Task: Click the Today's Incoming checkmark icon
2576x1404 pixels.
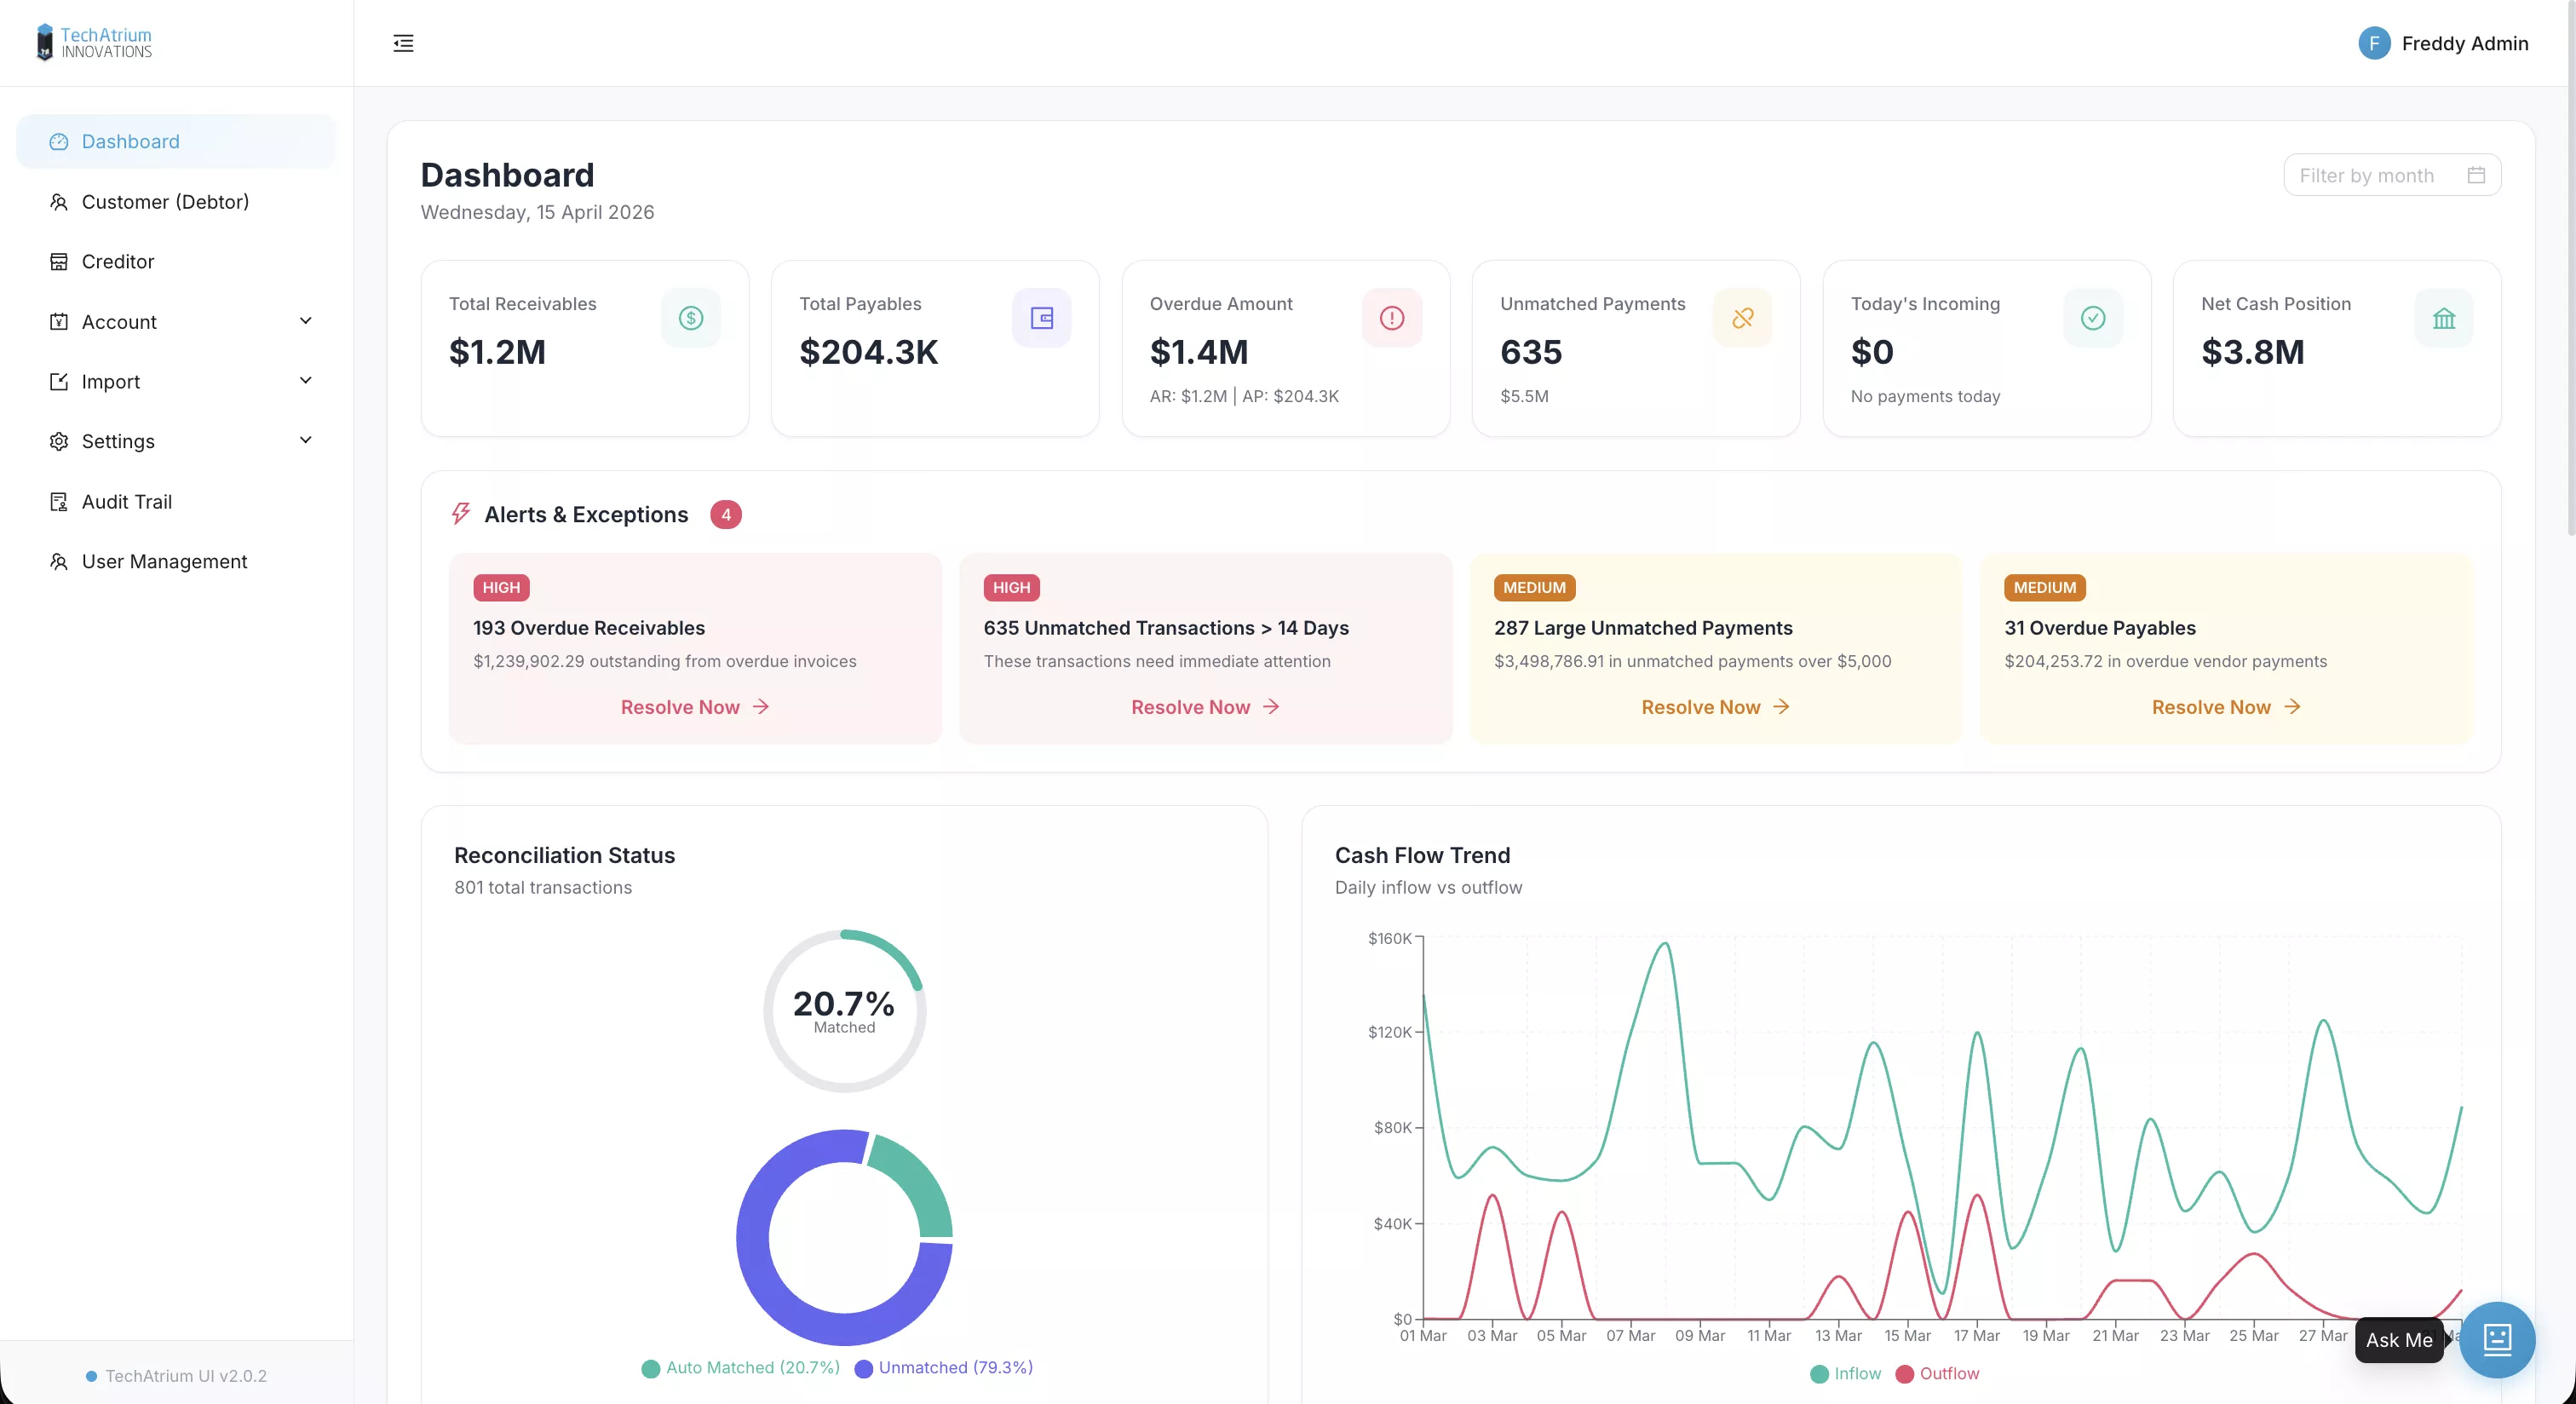Action: pyautogui.click(x=2093, y=318)
